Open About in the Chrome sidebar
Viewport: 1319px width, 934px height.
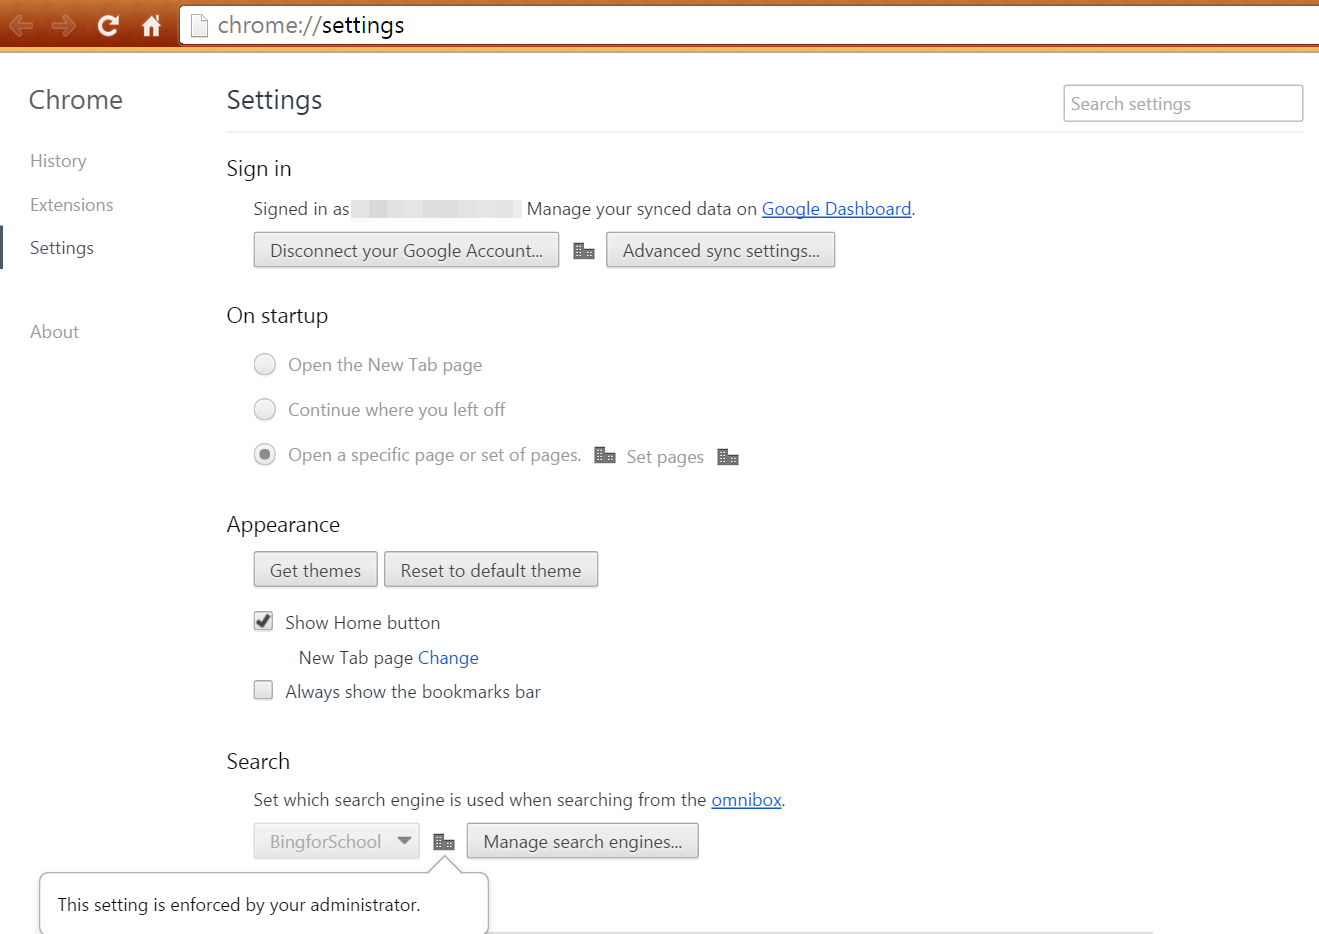(x=54, y=332)
